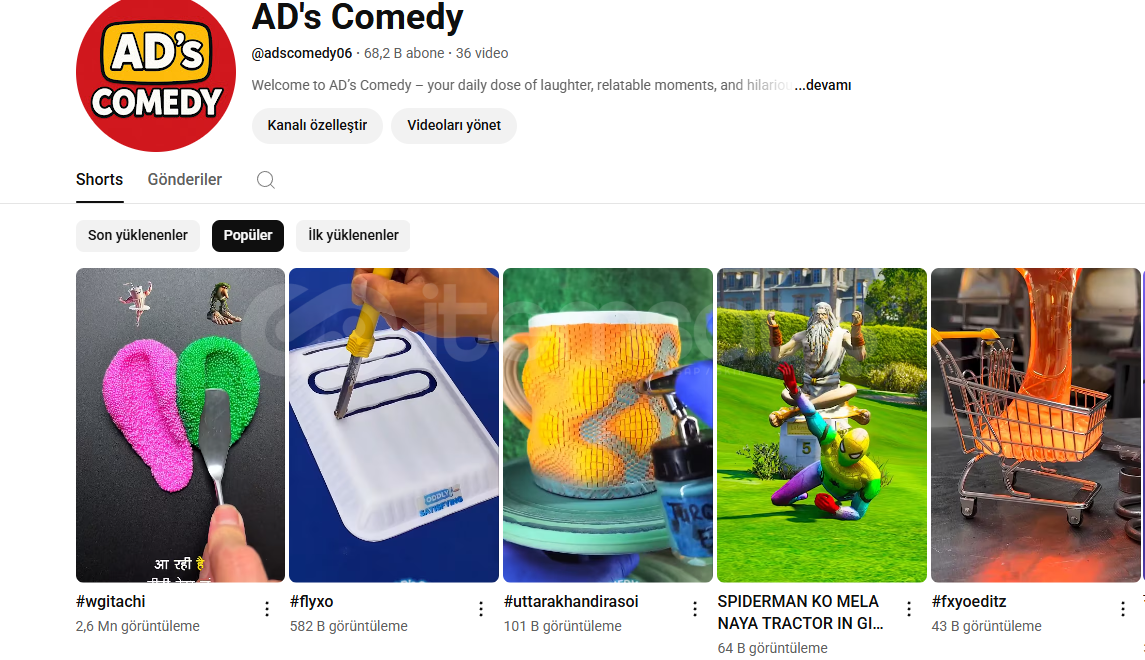Select the İlk yüklenenler filter chip
Image resolution: width=1145 pixels, height=660 pixels.
(x=353, y=236)
